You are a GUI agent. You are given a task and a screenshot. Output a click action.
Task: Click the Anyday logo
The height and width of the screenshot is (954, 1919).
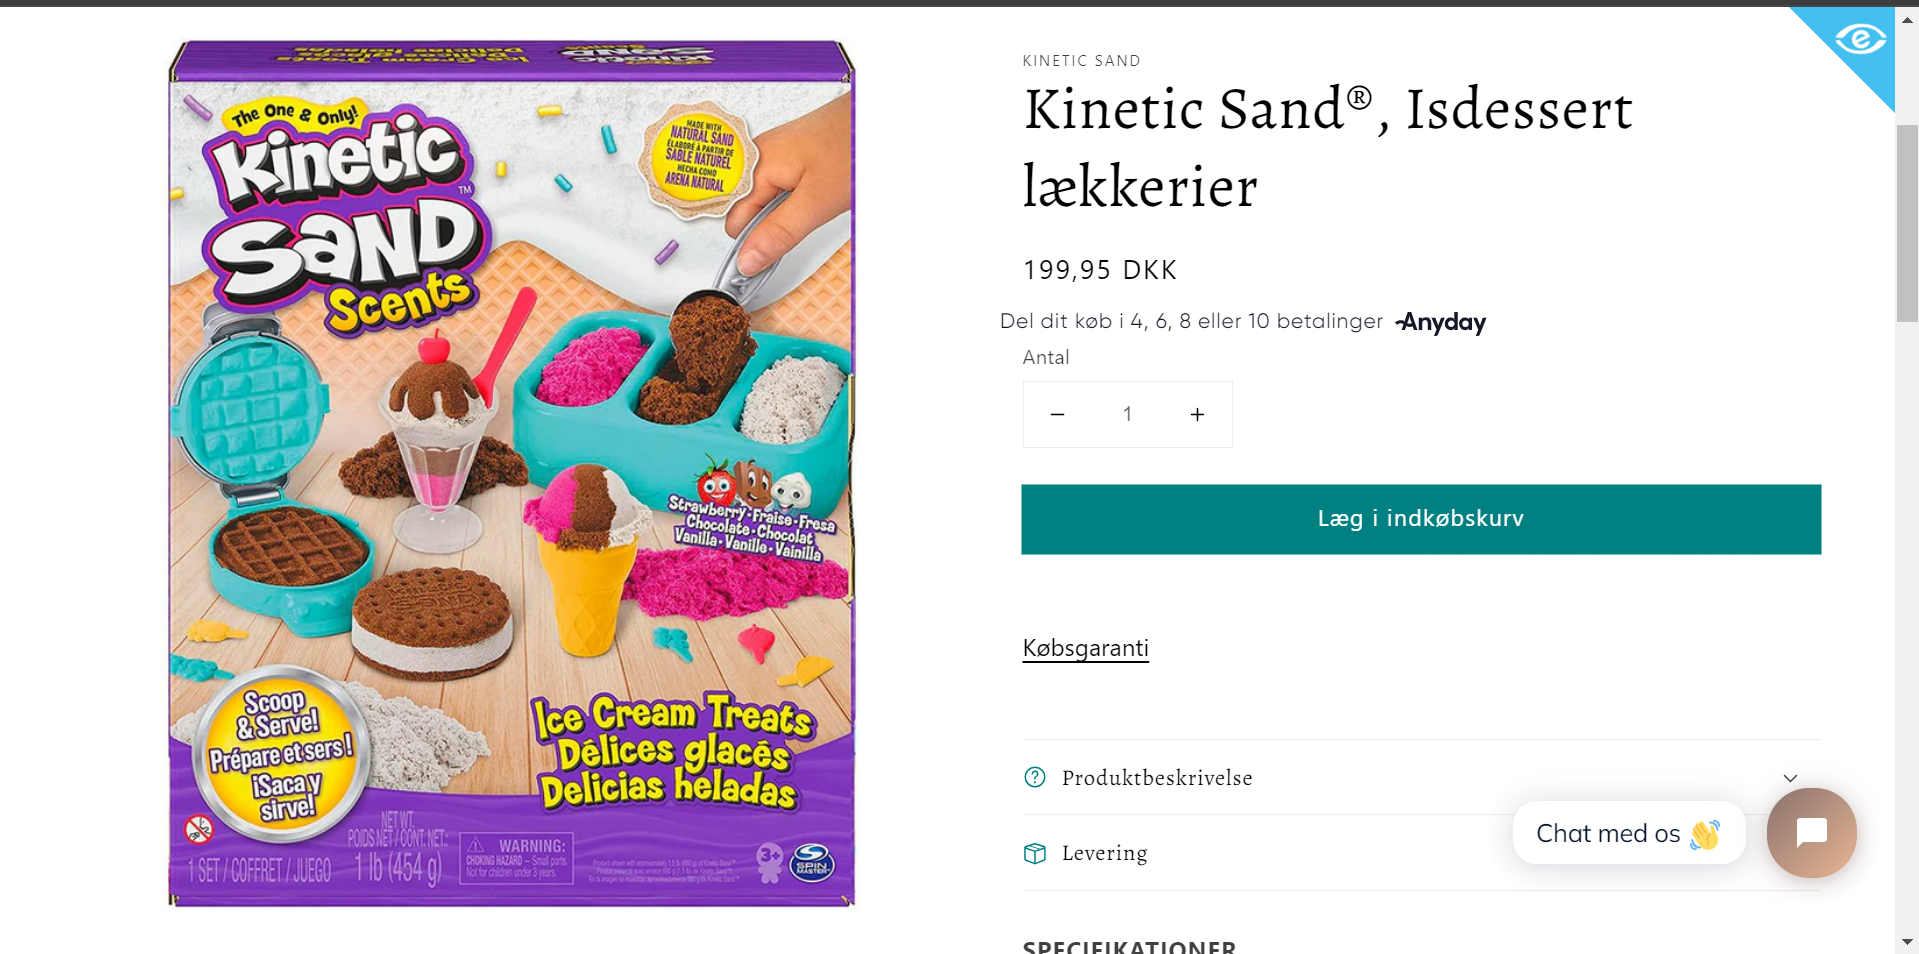[1440, 322]
